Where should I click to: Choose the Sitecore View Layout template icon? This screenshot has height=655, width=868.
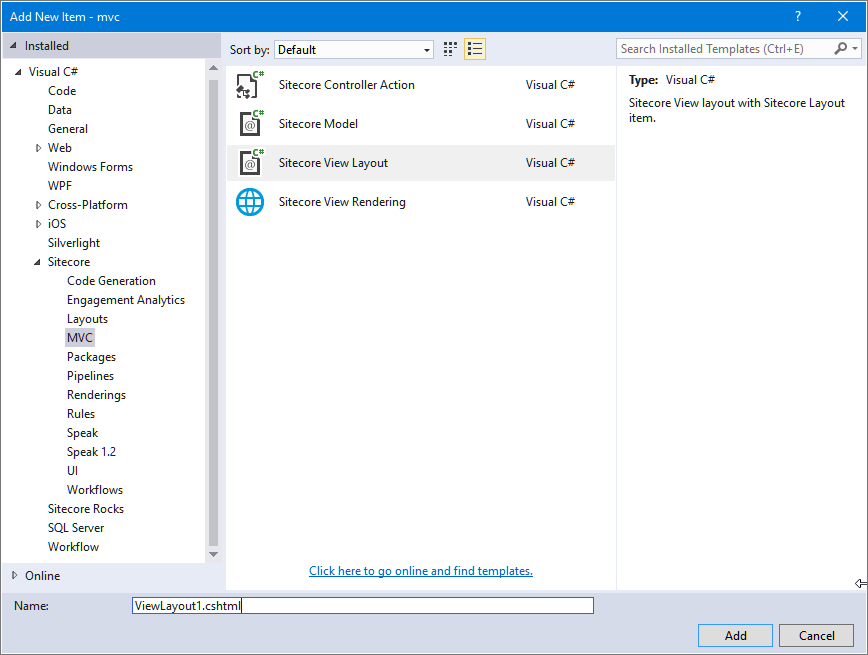[x=249, y=162]
